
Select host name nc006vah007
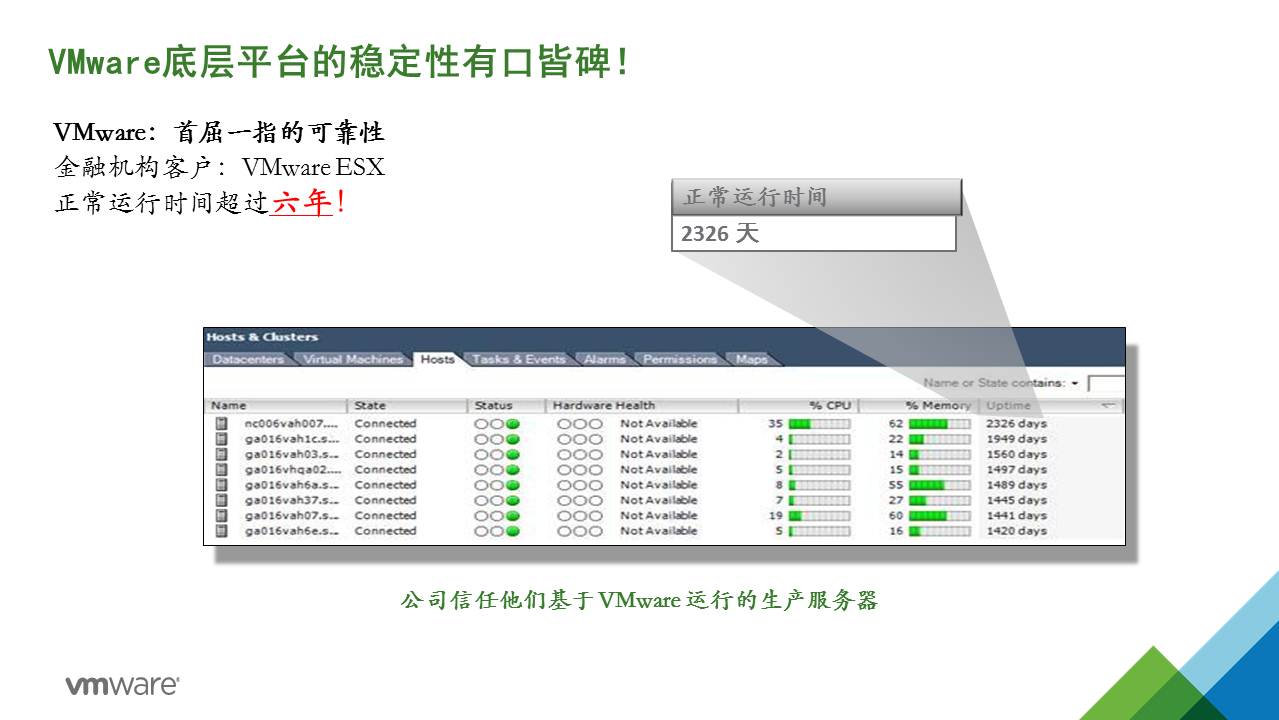click(x=292, y=424)
